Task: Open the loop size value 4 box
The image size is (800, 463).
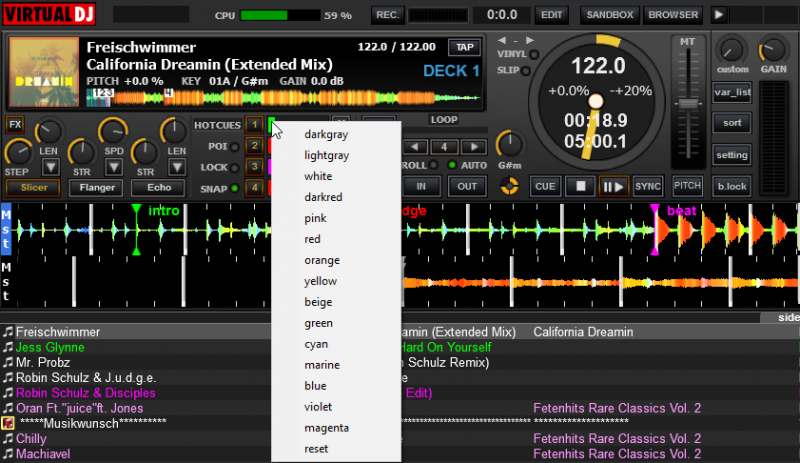Action: pos(444,147)
